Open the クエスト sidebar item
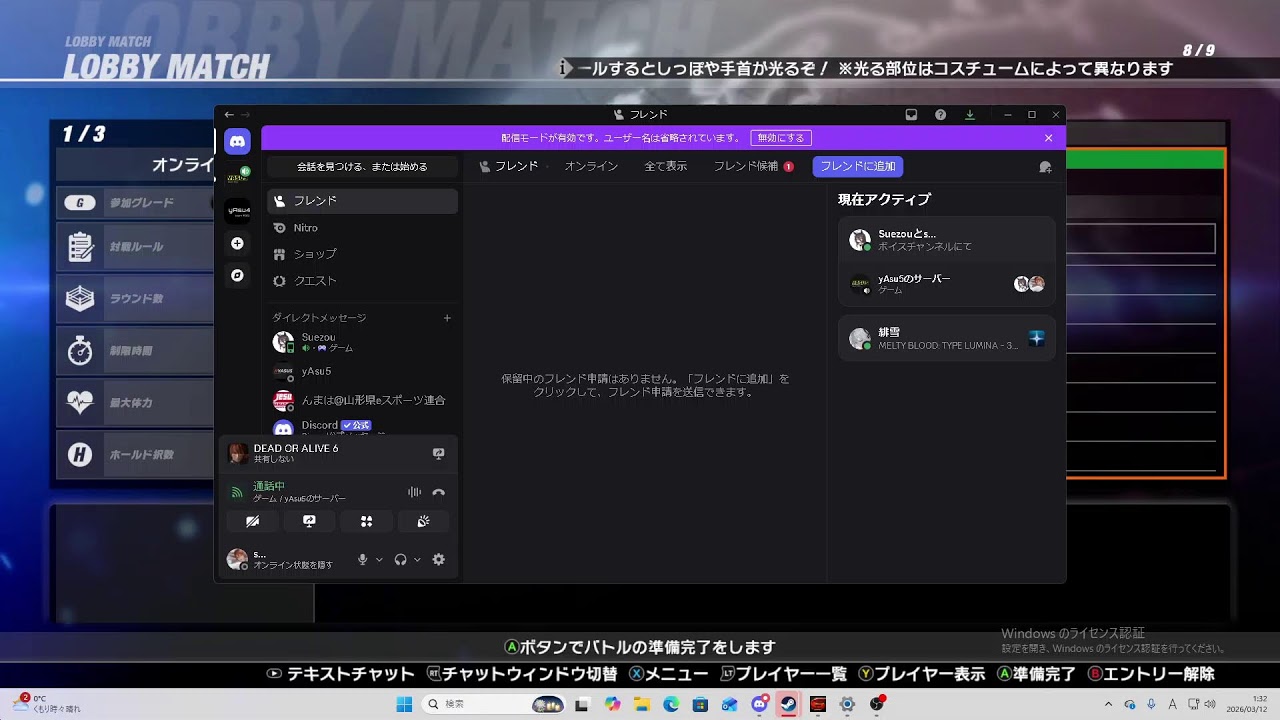Viewport: 1280px width, 720px height. coord(362,281)
